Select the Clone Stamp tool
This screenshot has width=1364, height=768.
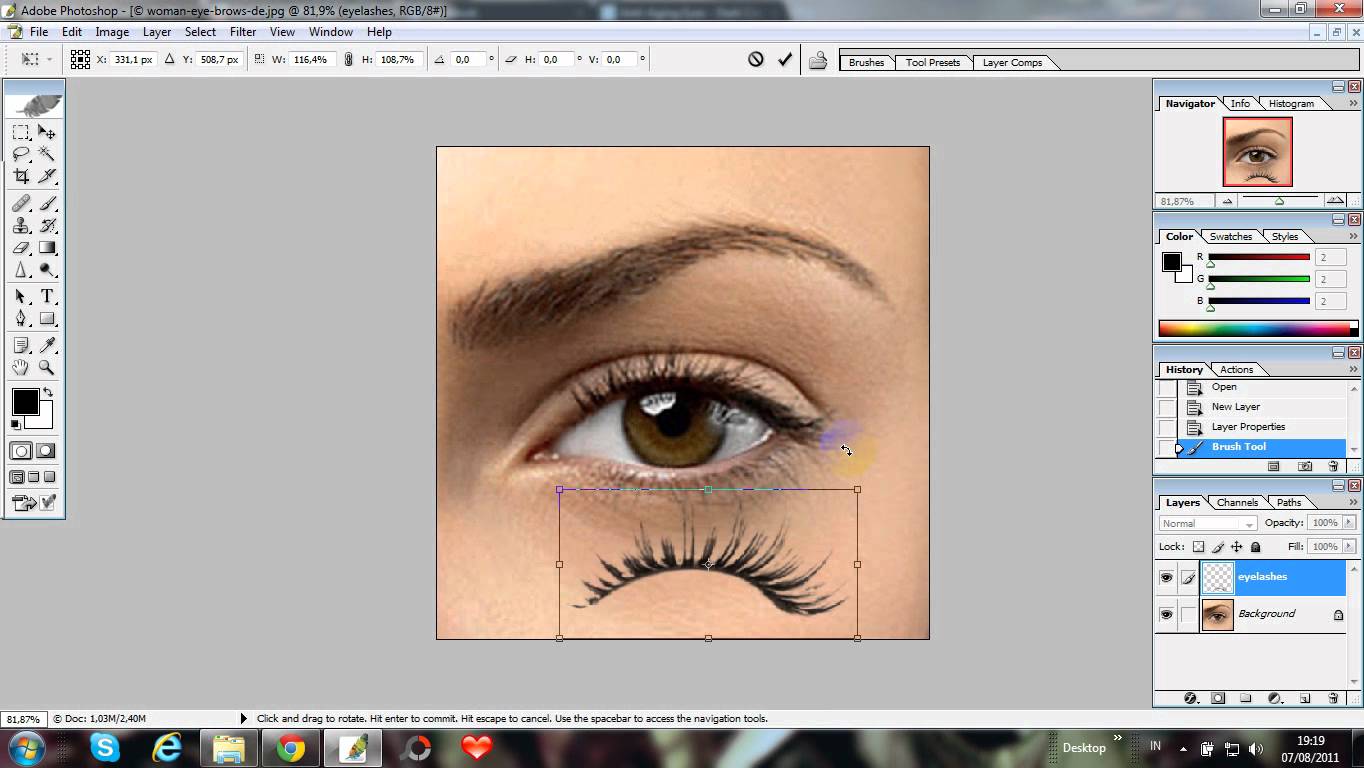(x=21, y=226)
